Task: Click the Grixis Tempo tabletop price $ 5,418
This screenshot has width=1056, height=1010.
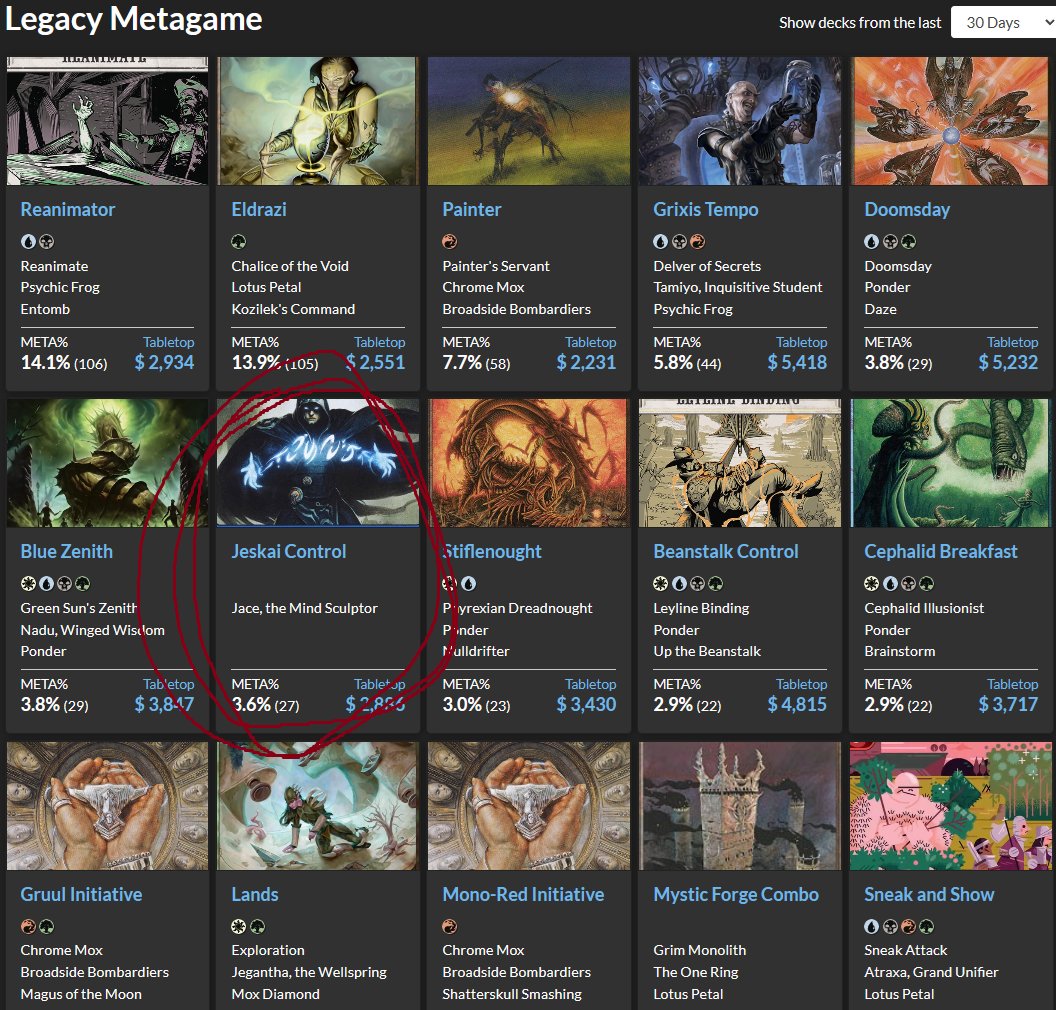Action: pyautogui.click(x=797, y=362)
